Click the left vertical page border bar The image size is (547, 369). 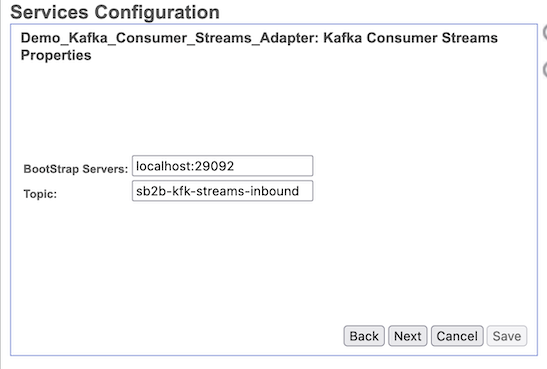tap(1, 184)
